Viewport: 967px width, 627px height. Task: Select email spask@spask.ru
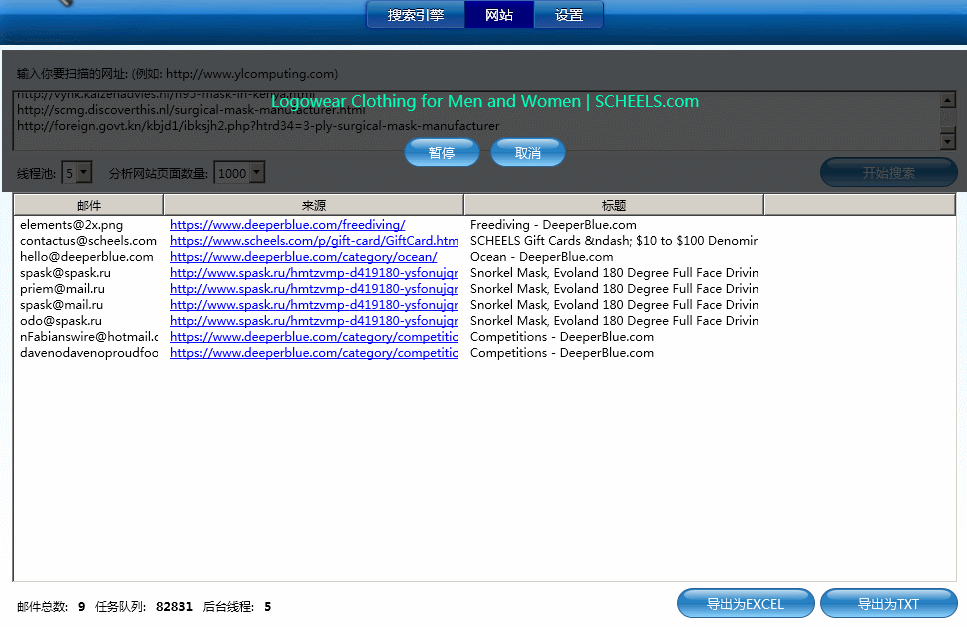pos(65,273)
